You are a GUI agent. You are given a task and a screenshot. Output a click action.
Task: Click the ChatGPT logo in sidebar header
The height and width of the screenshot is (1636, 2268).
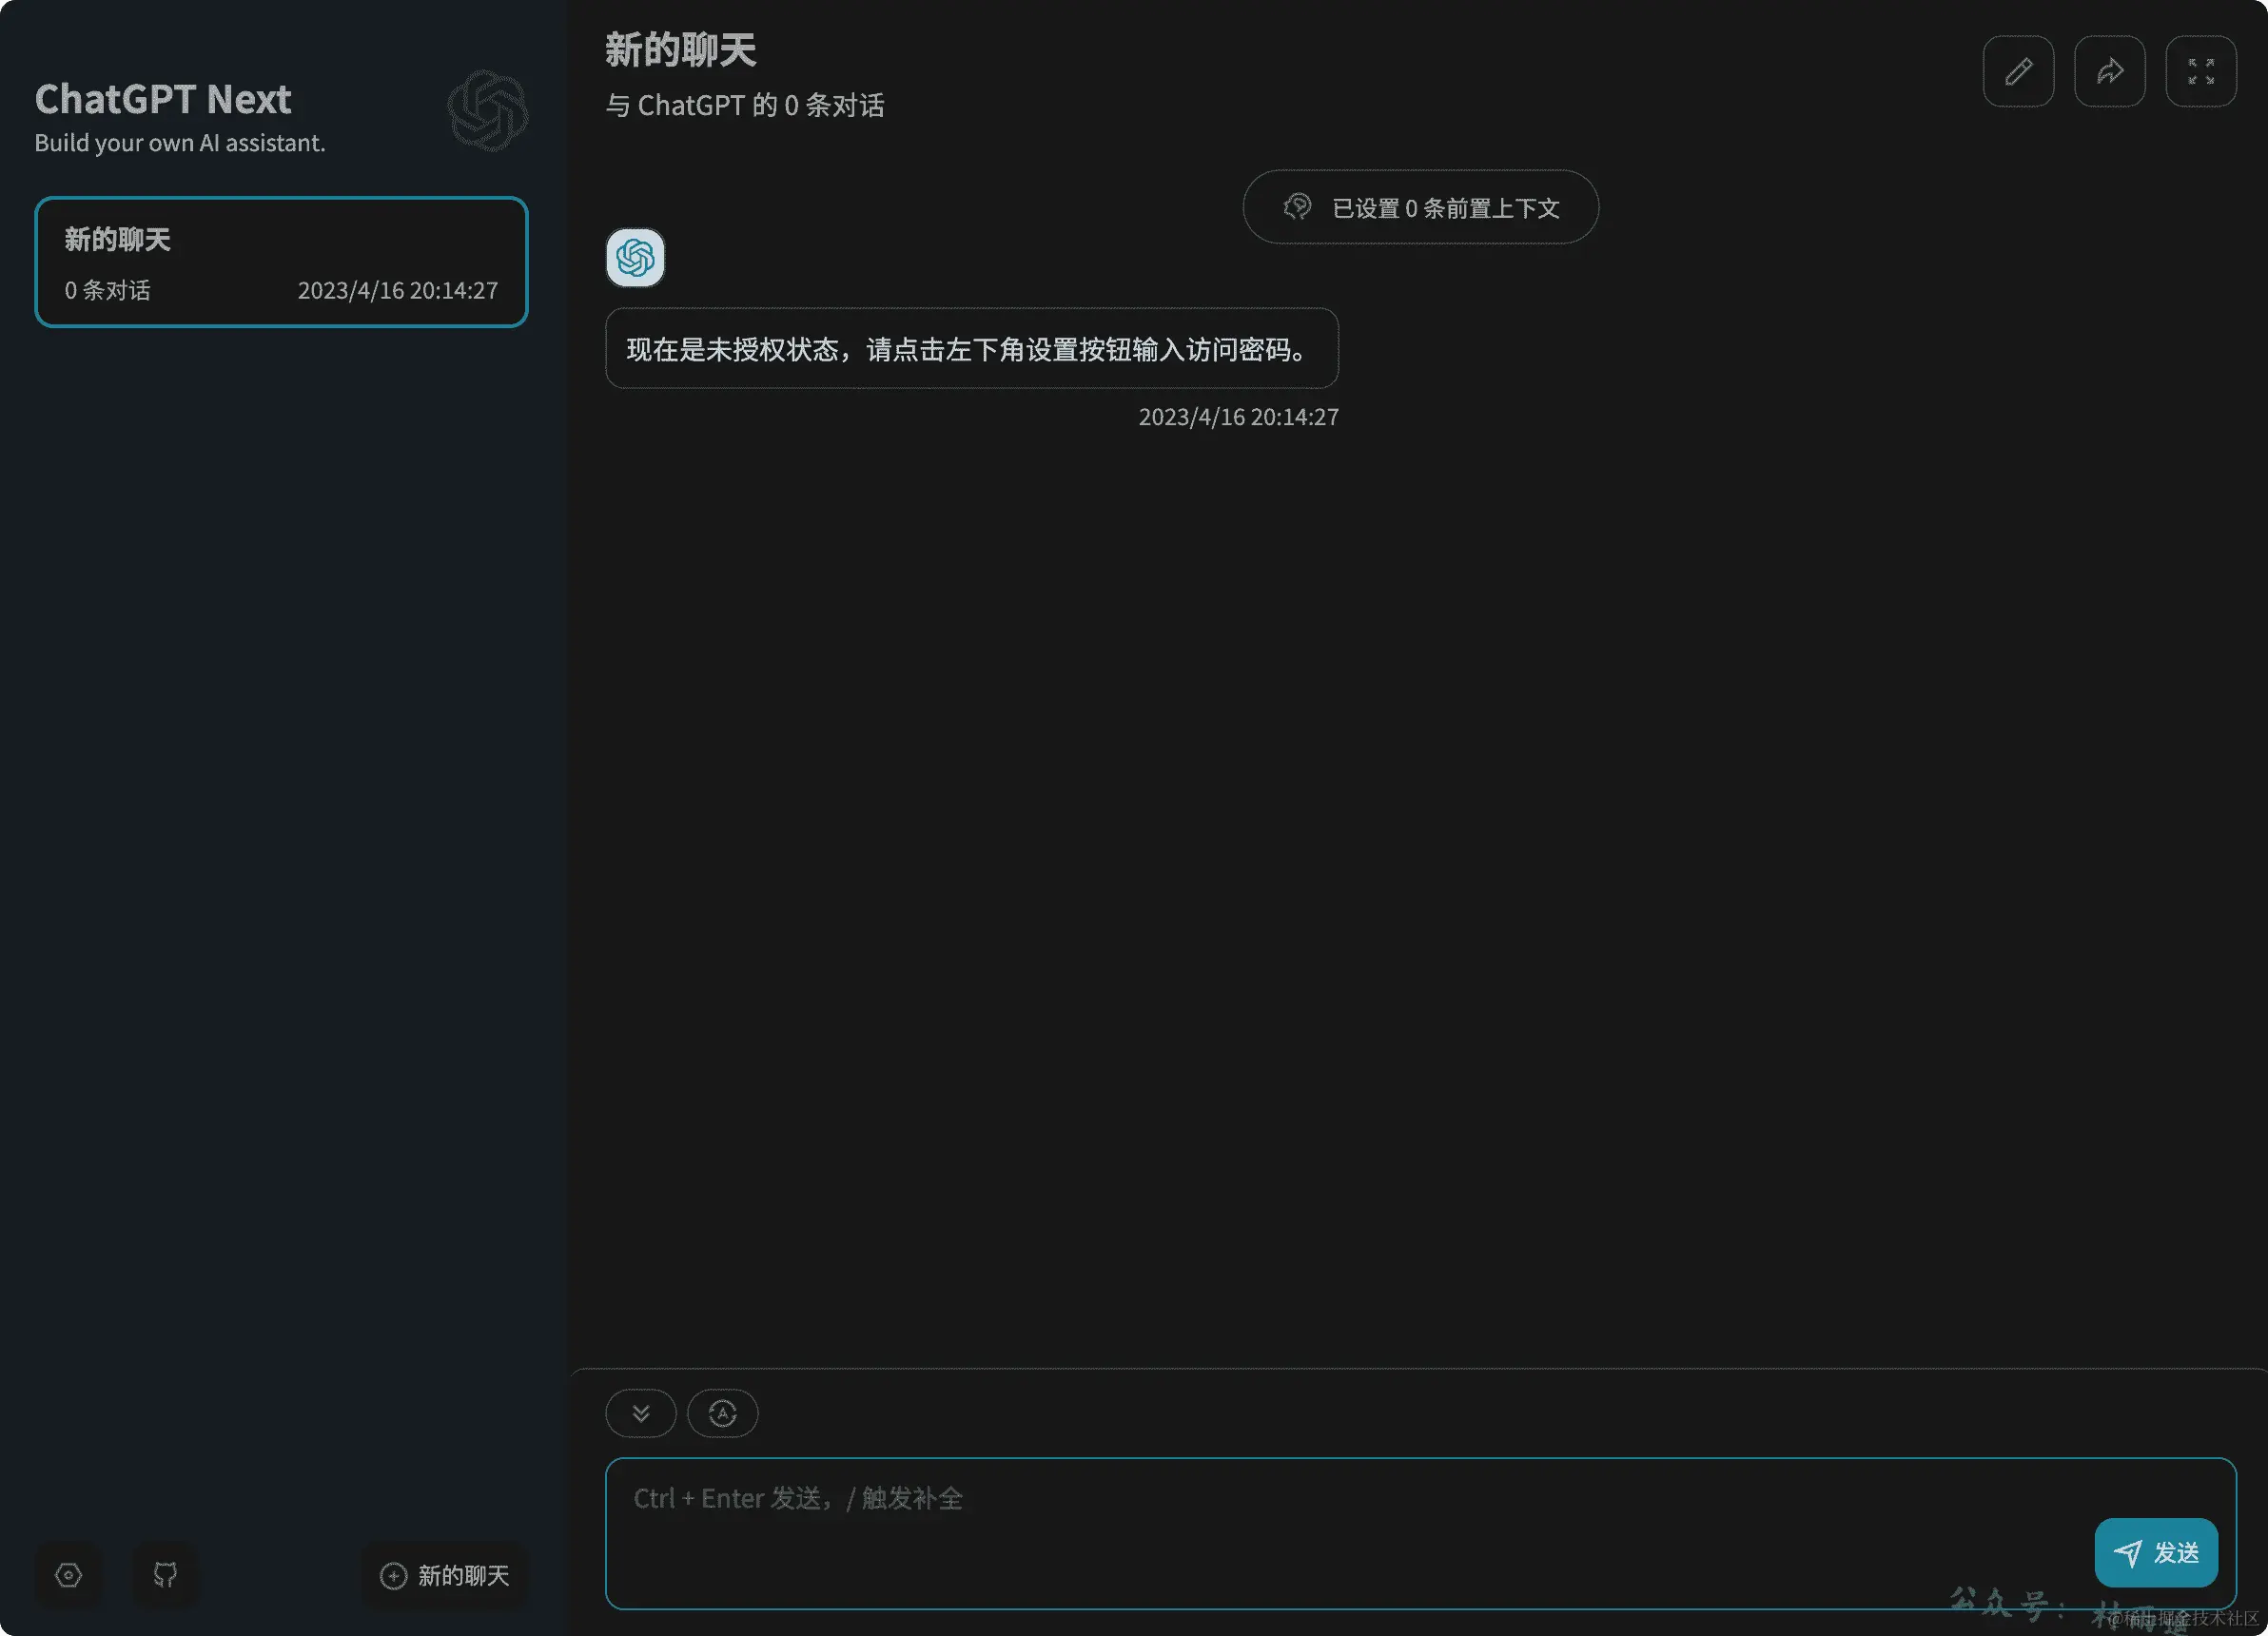pyautogui.click(x=487, y=110)
